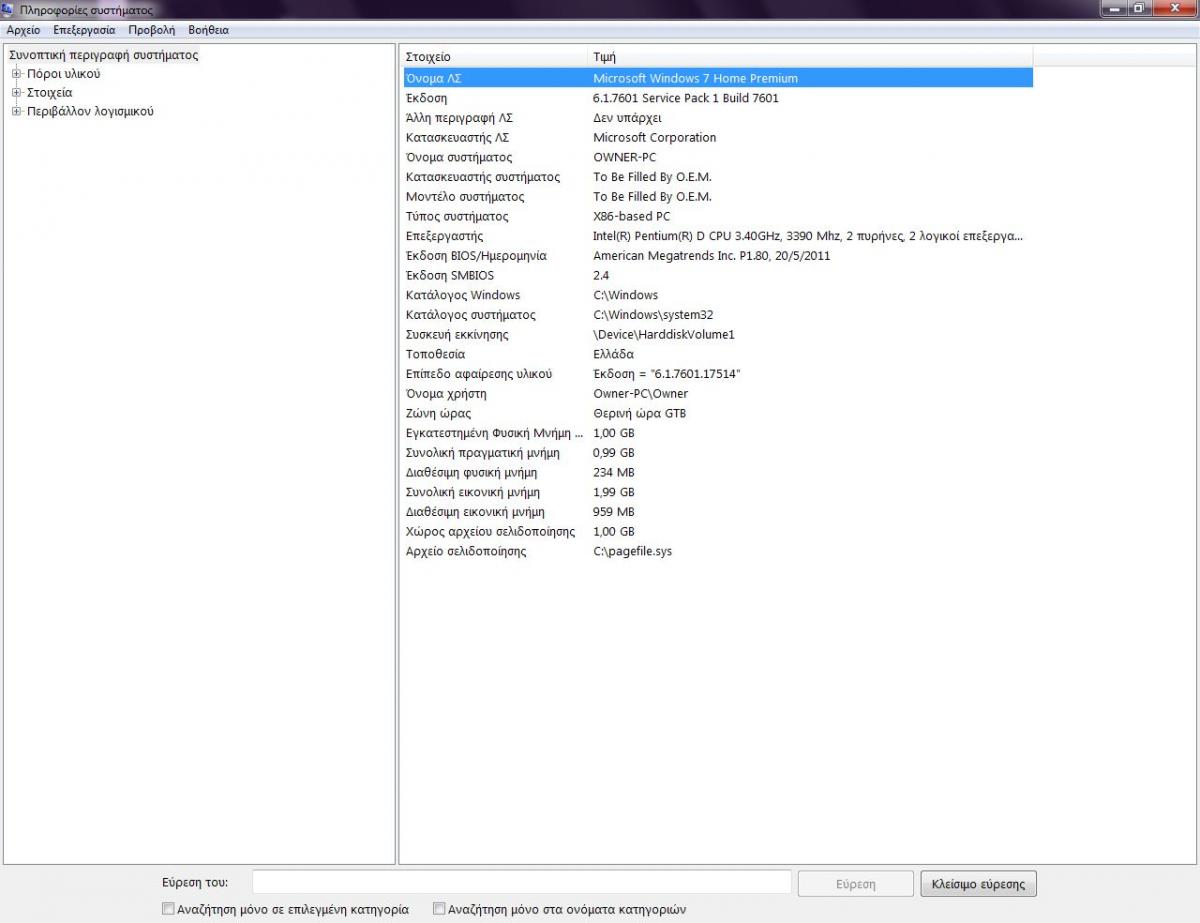
Task: Click the Microsoft Corporation value
Action: pos(655,138)
